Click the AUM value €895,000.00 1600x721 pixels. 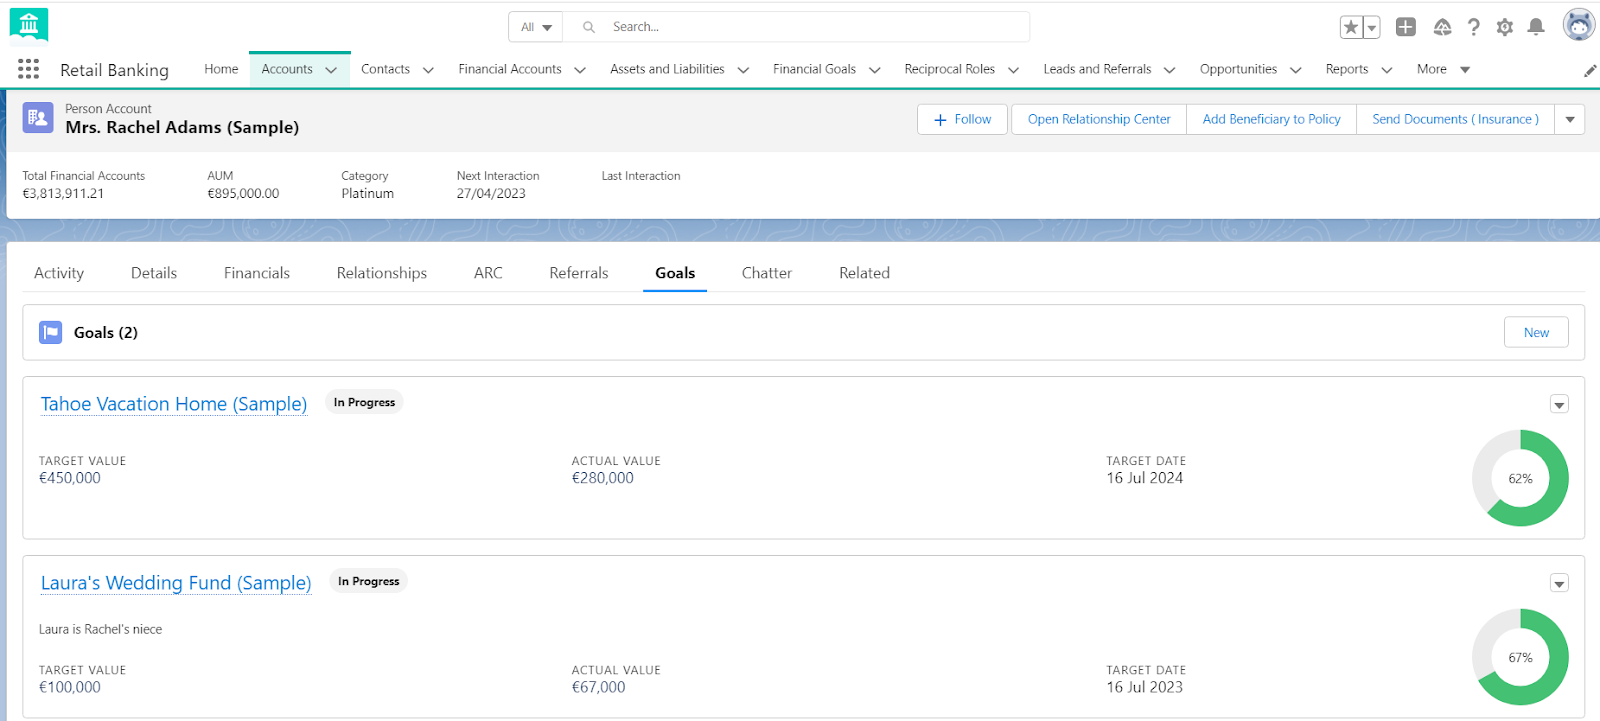pyautogui.click(x=243, y=194)
